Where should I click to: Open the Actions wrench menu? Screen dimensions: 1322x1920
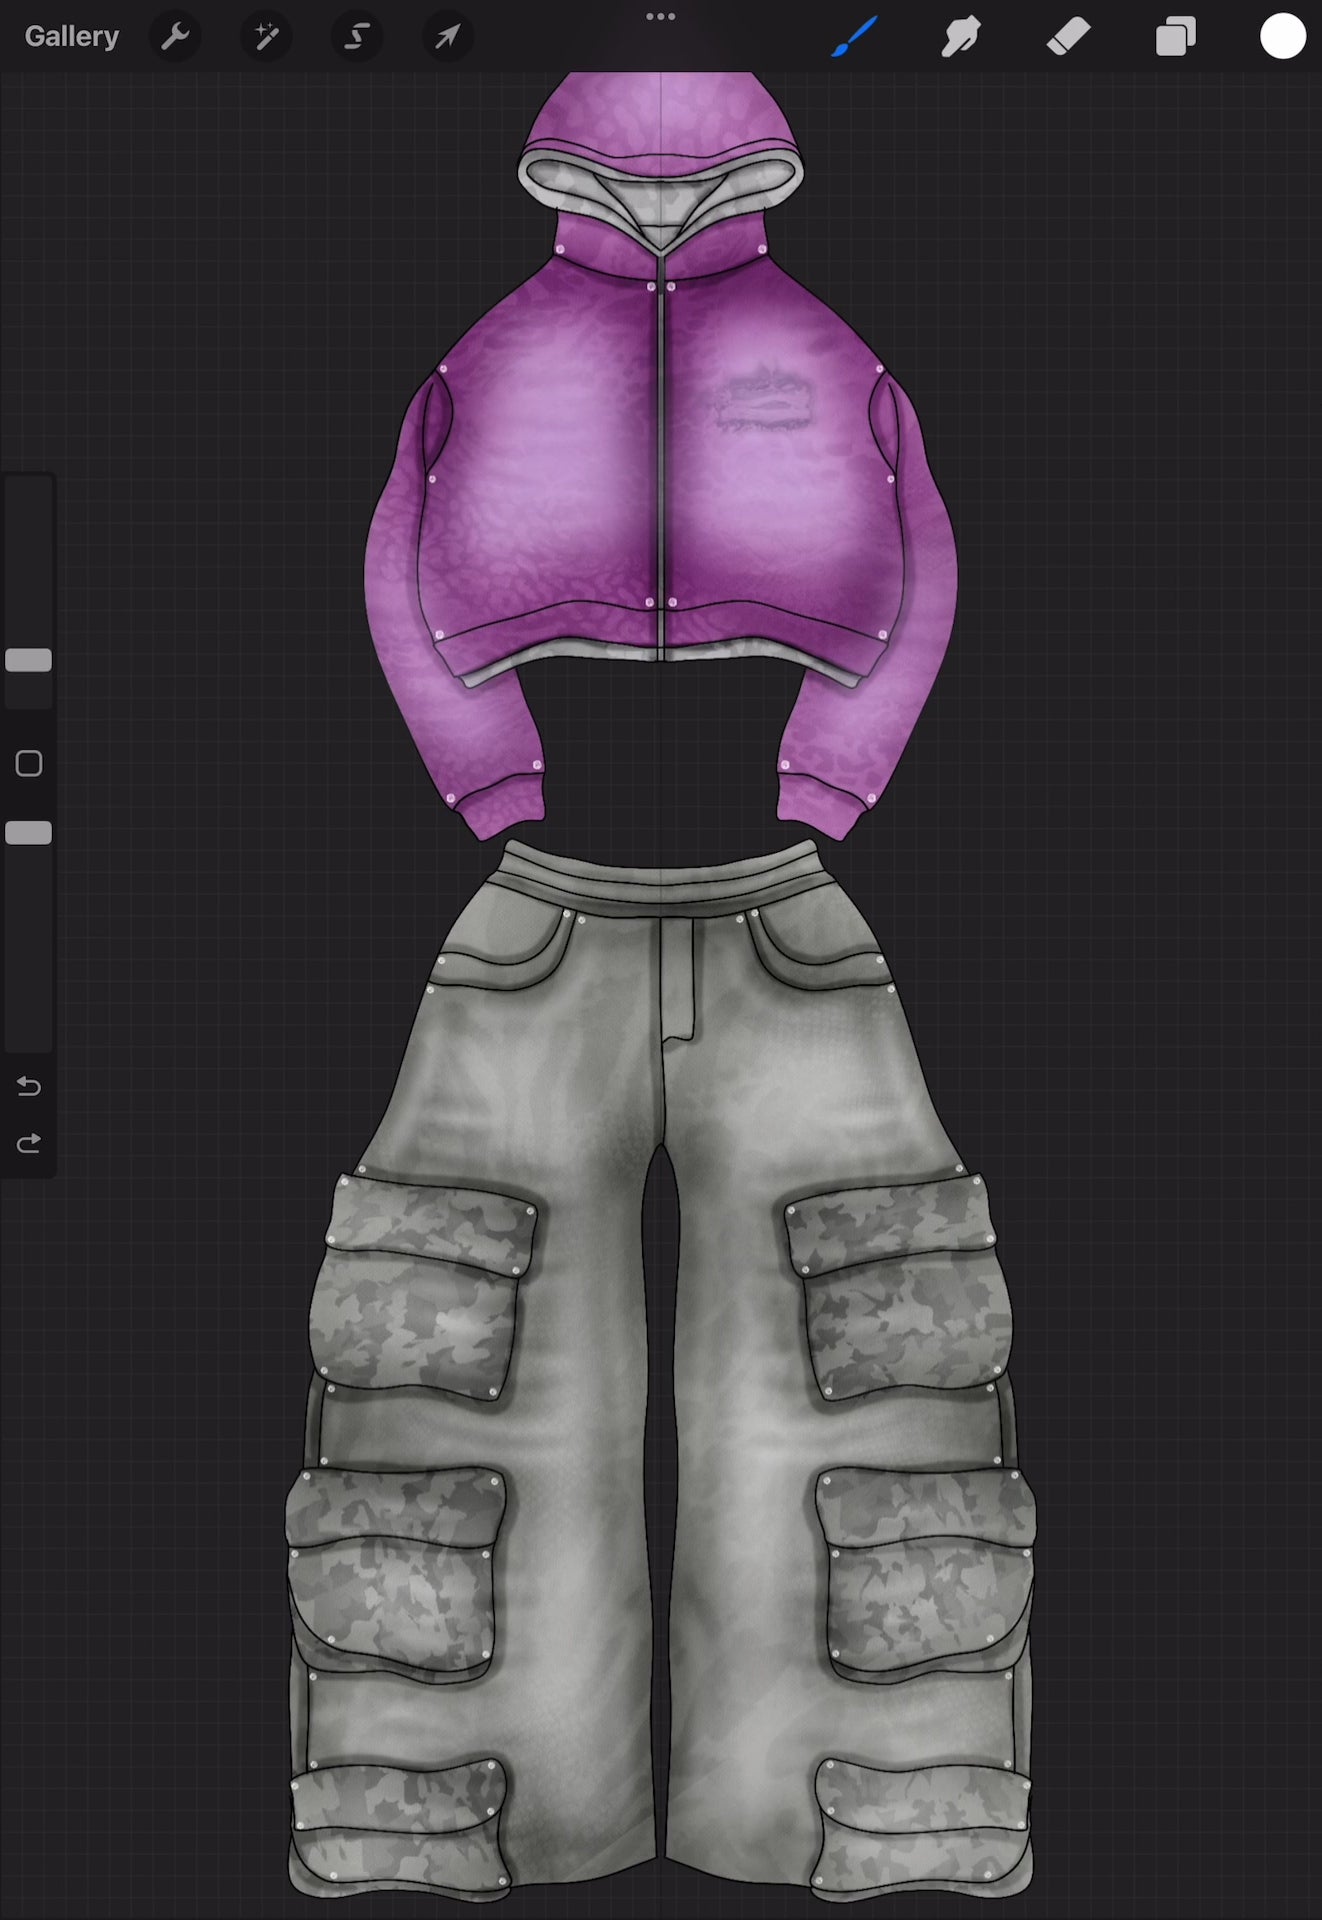pyautogui.click(x=175, y=37)
